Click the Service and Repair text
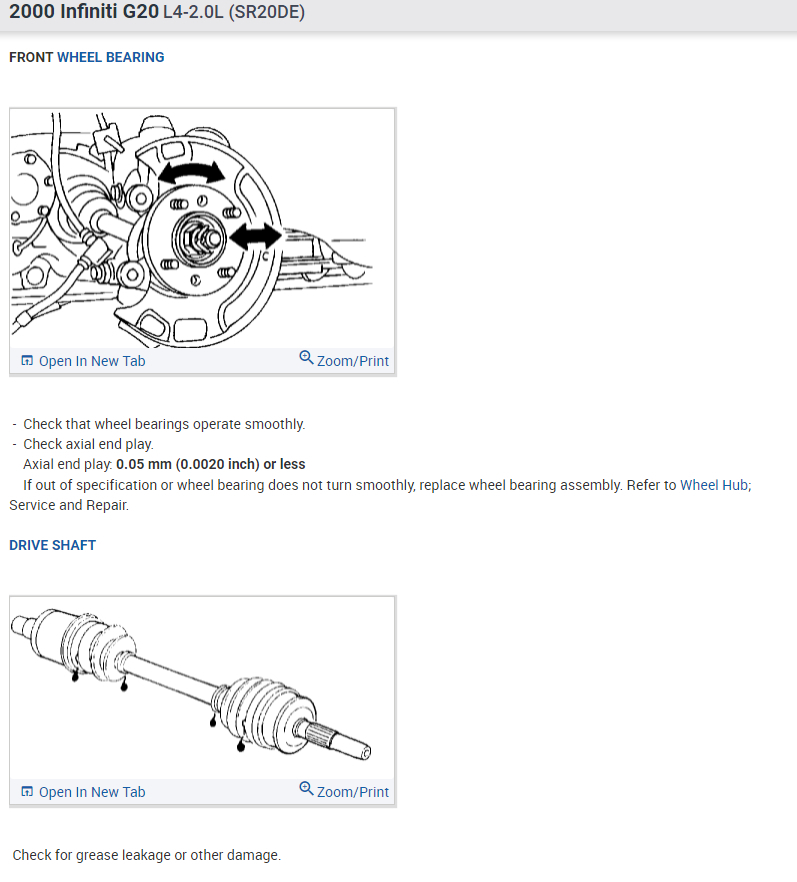The height and width of the screenshot is (882, 797). tap(69, 505)
